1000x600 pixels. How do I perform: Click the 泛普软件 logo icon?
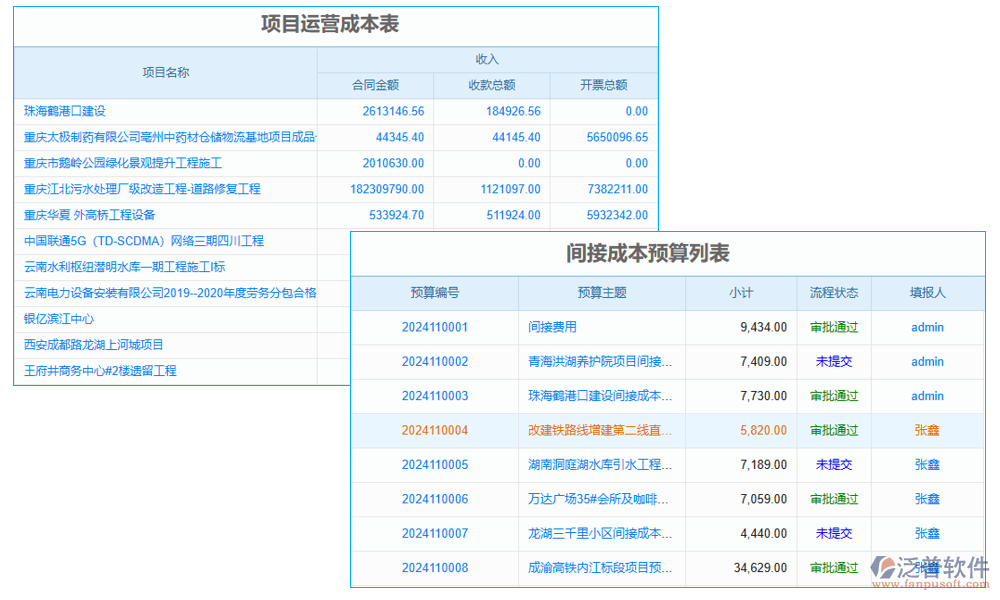(x=884, y=567)
